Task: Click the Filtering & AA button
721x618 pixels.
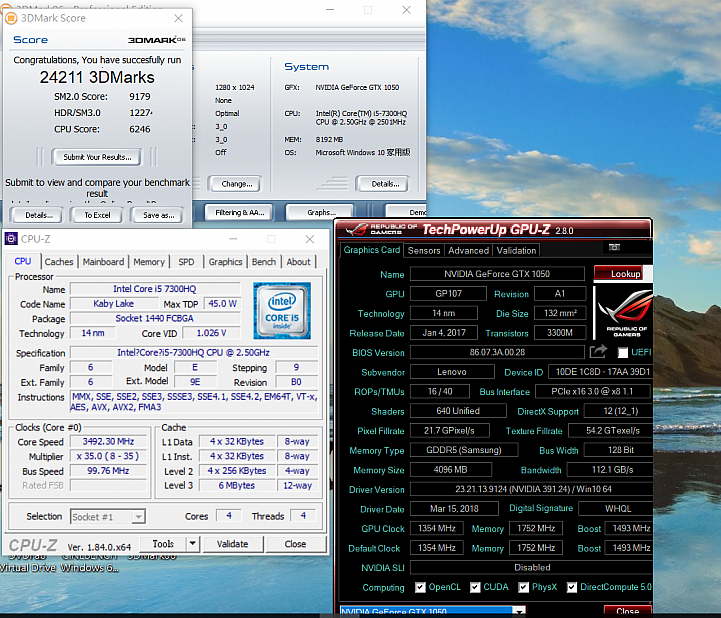Action: (x=240, y=212)
